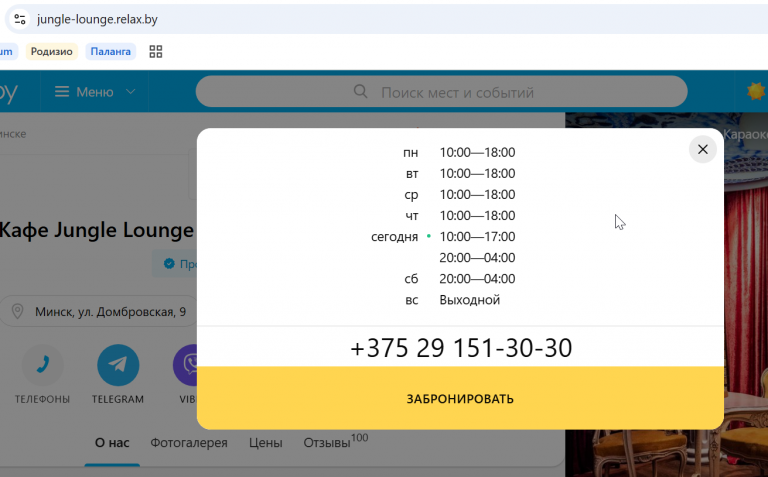The width and height of the screenshot is (768, 477).
Task: Click address Минск, ул. Домбровская, 9
Action: point(110,311)
